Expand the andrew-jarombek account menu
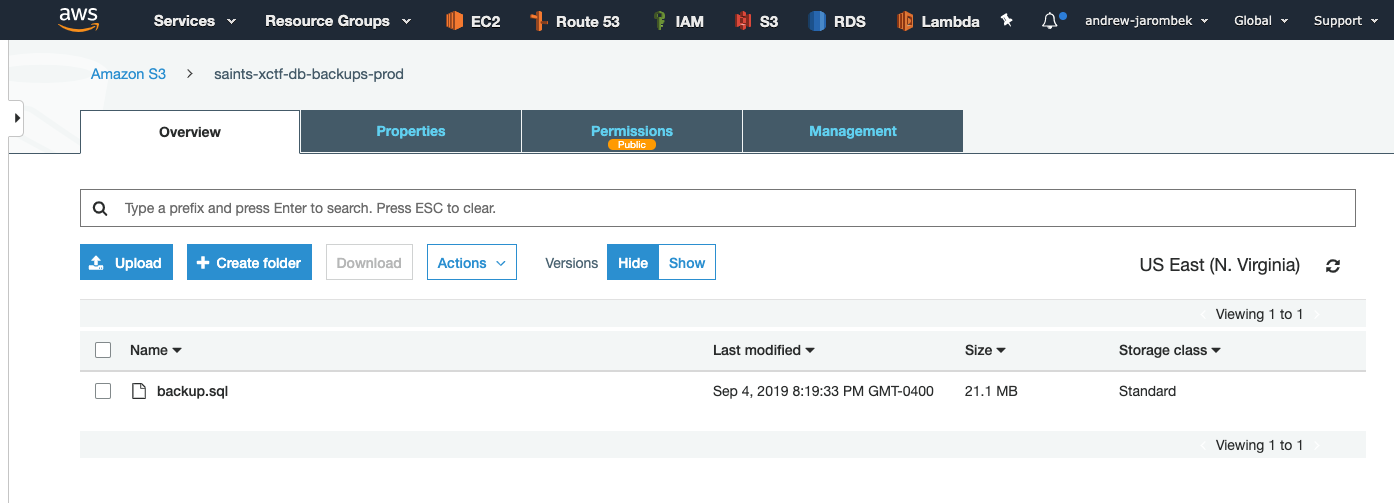The height and width of the screenshot is (503, 1394). point(1146,21)
